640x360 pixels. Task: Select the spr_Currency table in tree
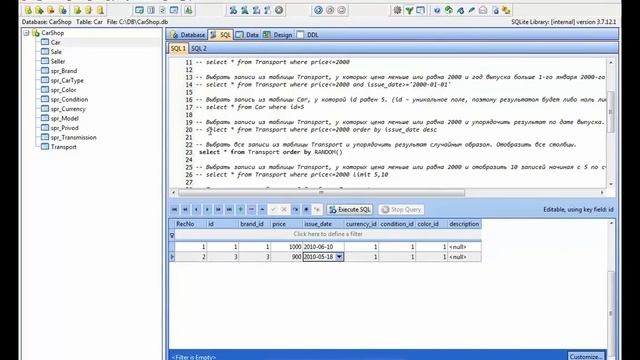coord(68,109)
